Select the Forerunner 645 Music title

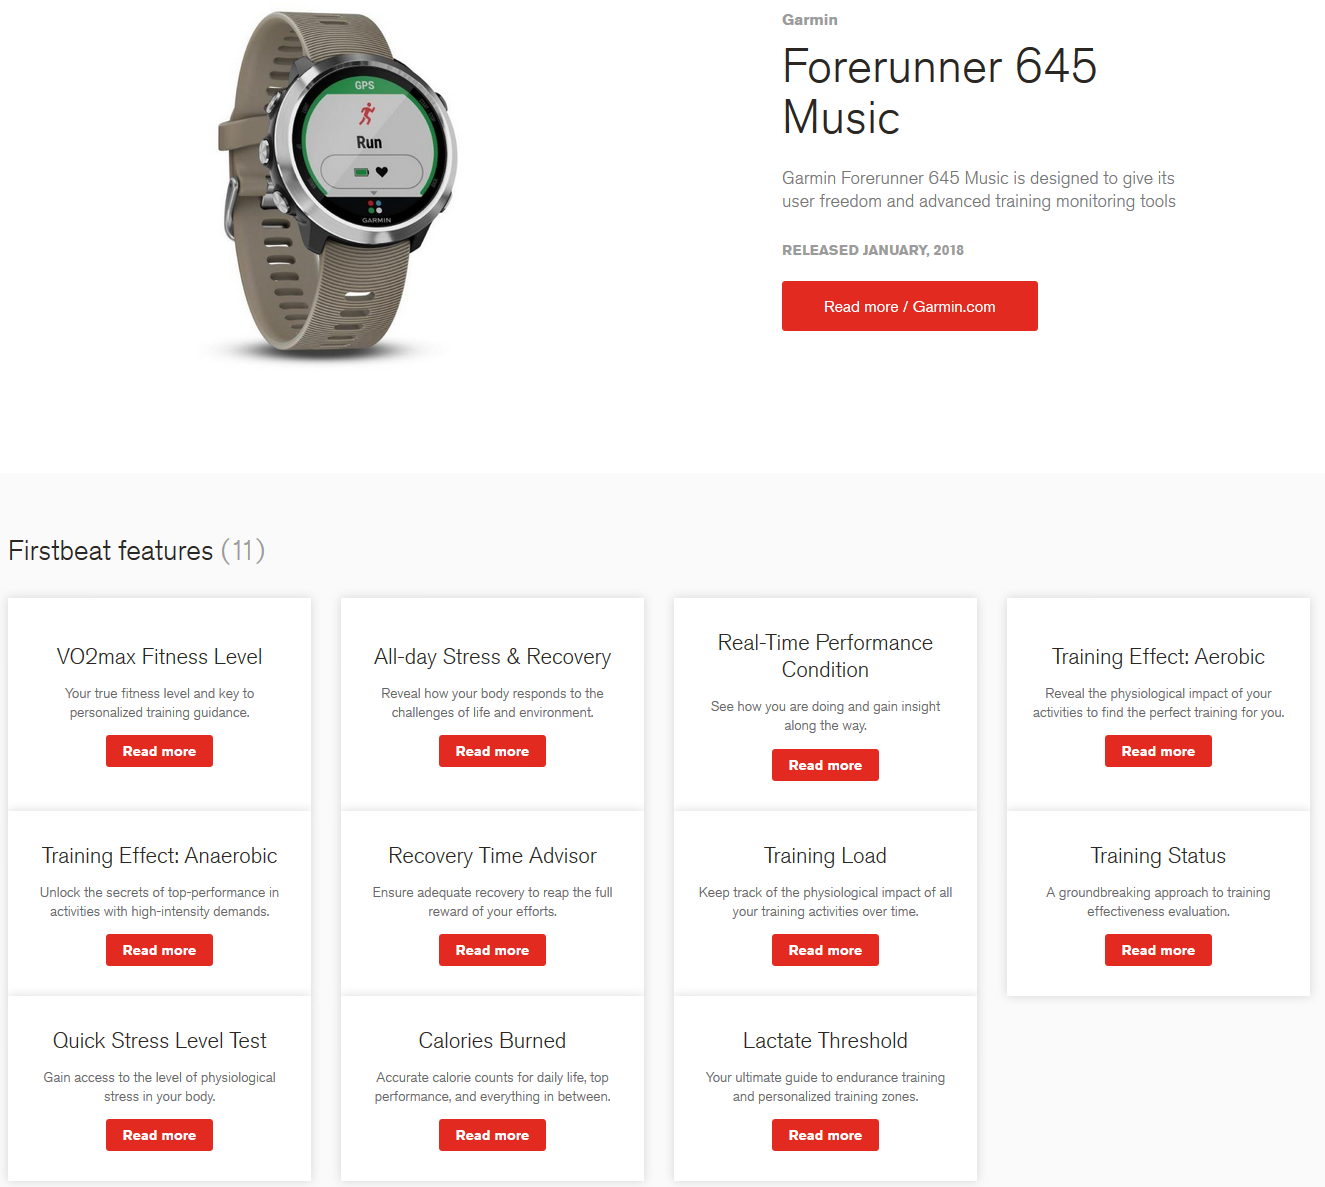[939, 92]
